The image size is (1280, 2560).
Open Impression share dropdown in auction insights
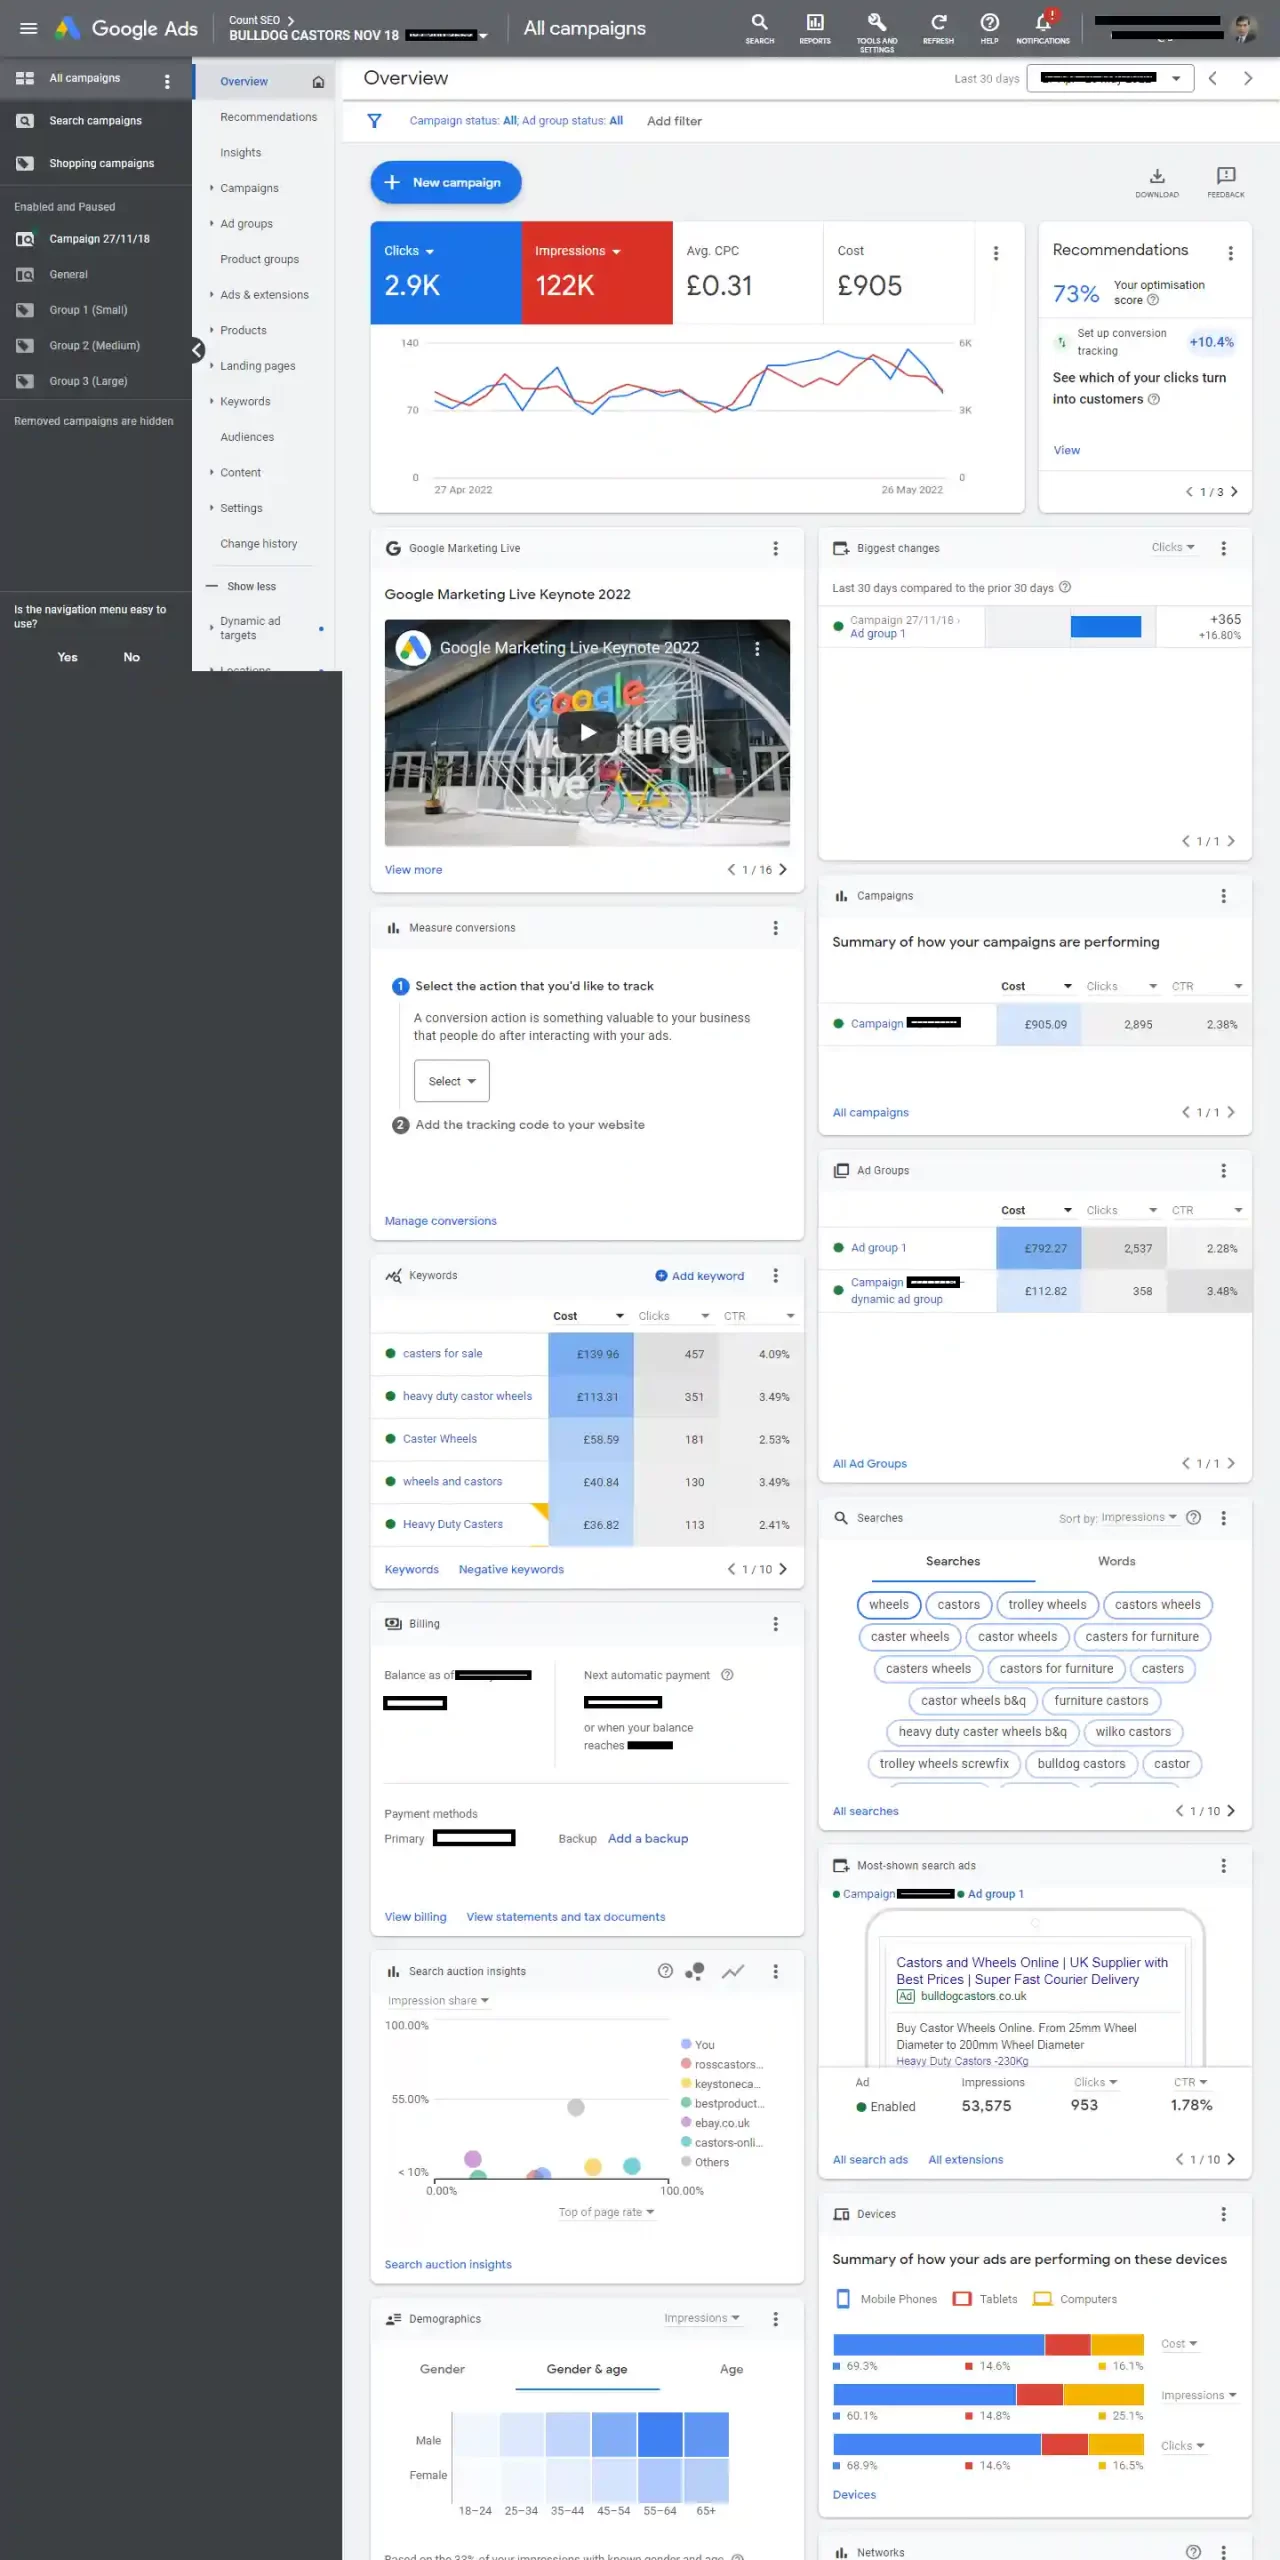[438, 2000]
